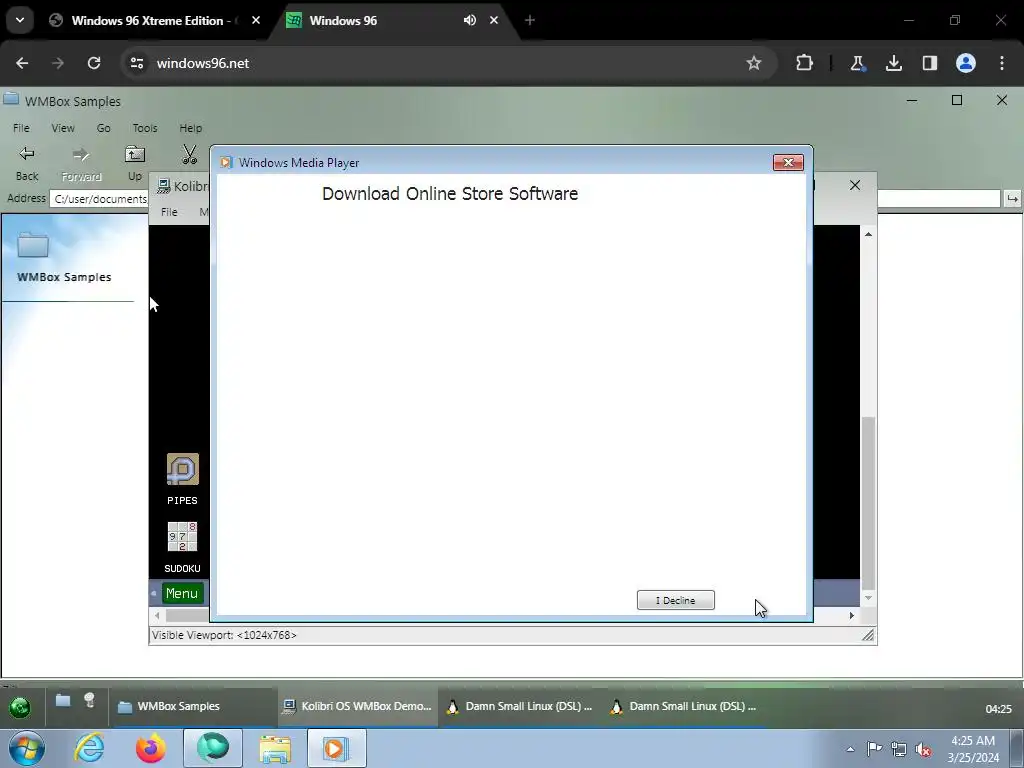This screenshot has height=768, width=1024.
Task: Switch to WMBox Samples taskbar item
Action: click(193, 707)
